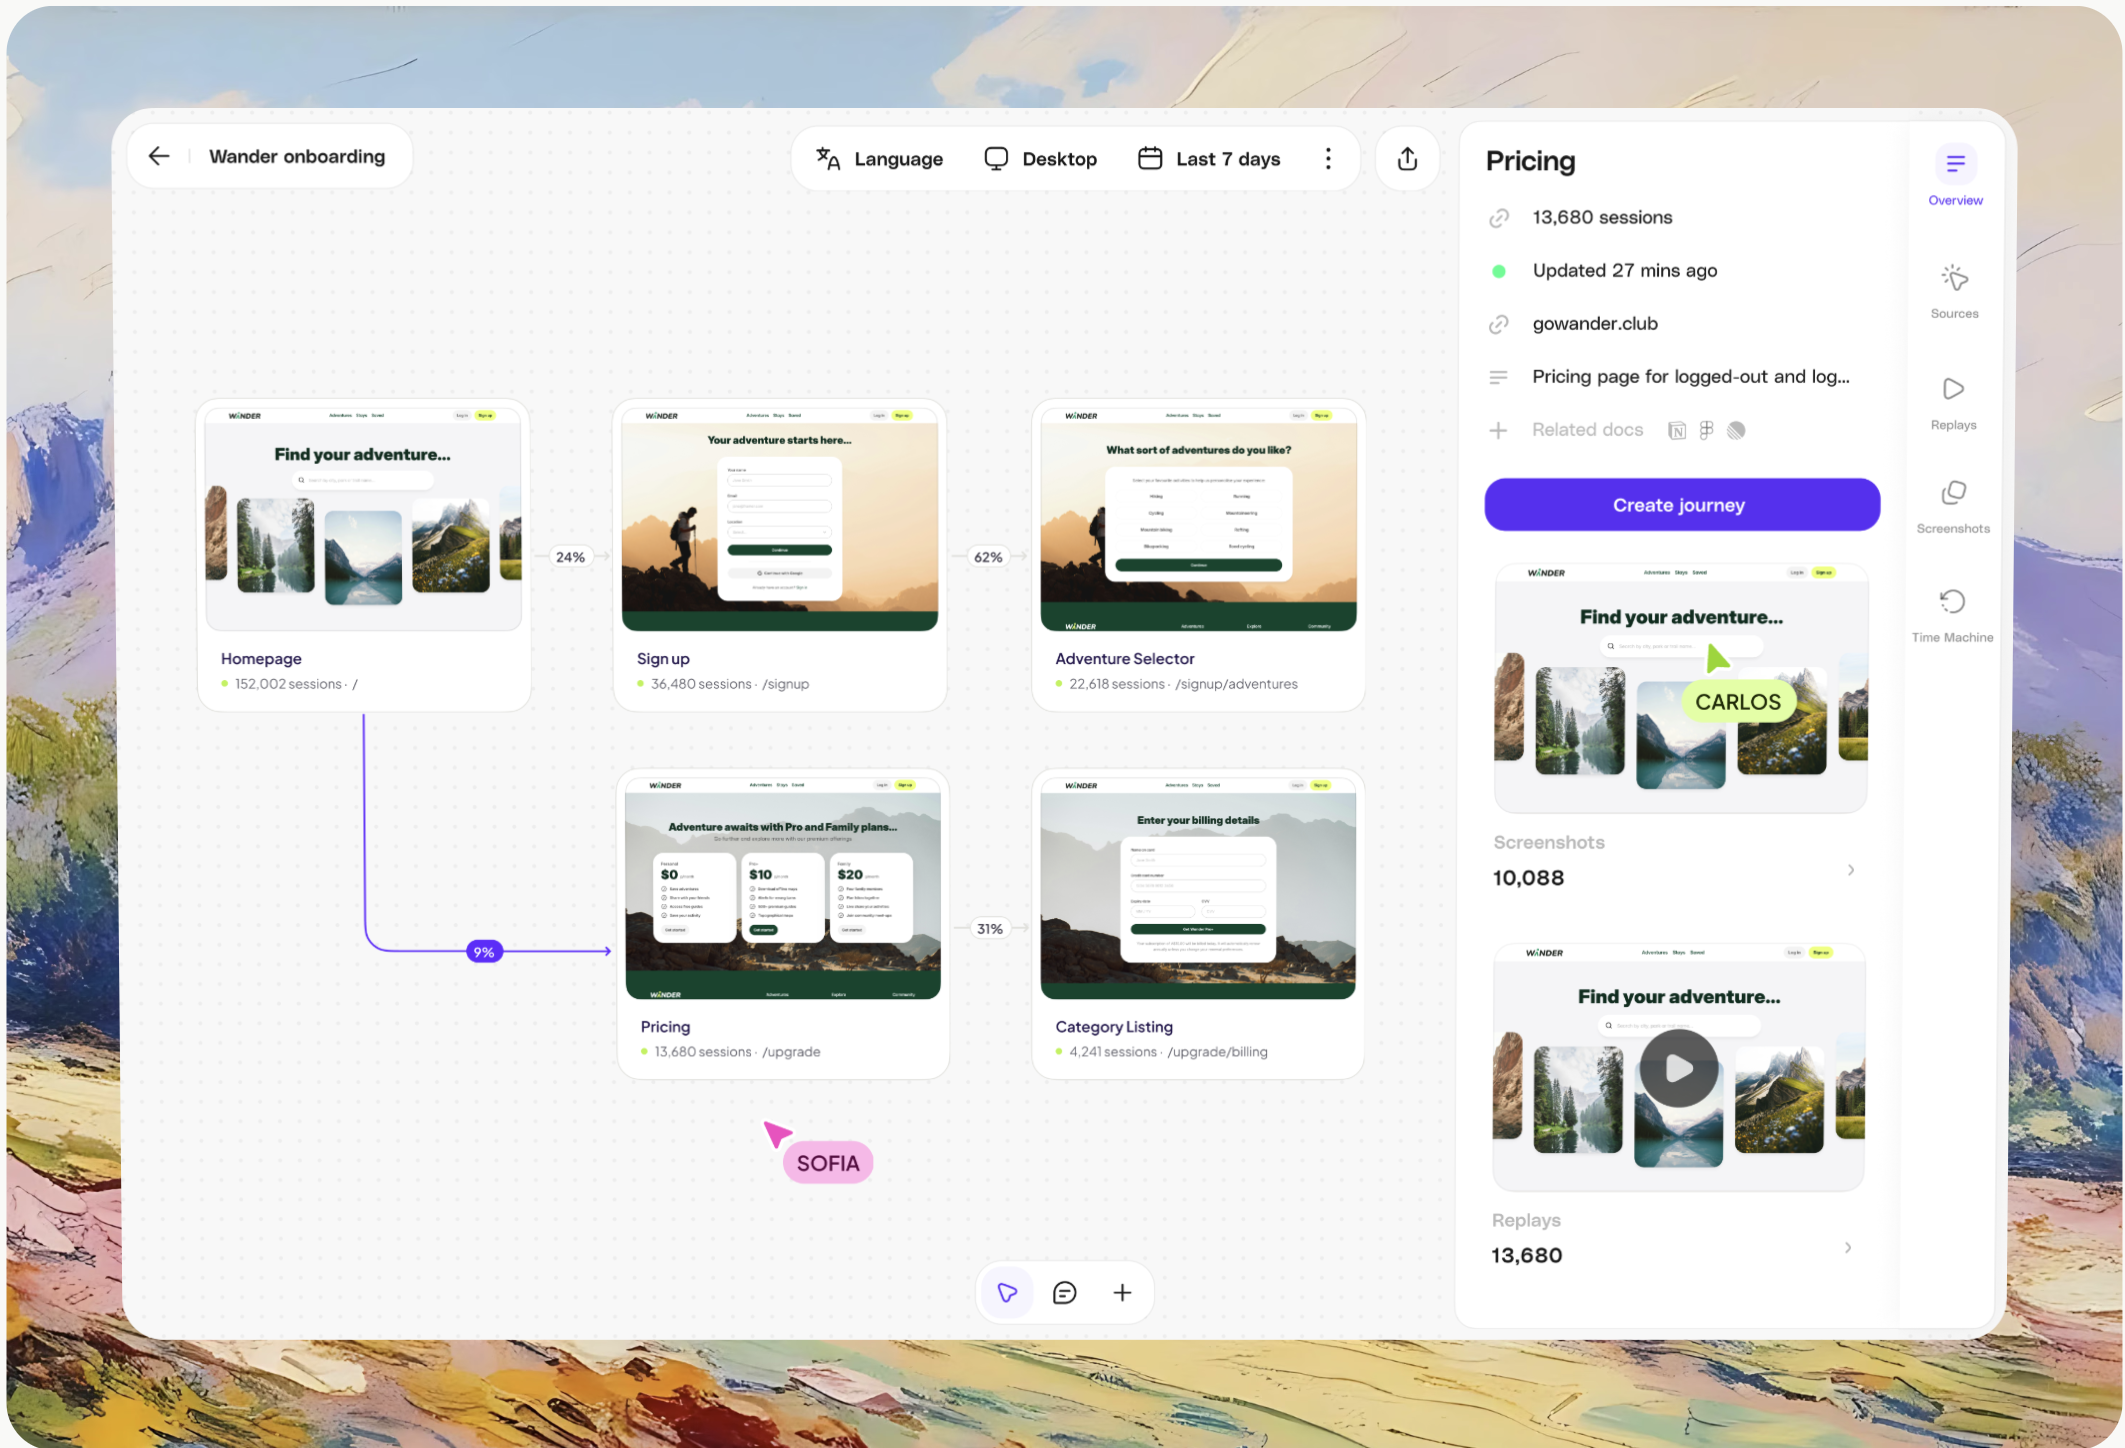Click the Create journey button
Image resolution: width=2125 pixels, height=1448 pixels.
1681,505
